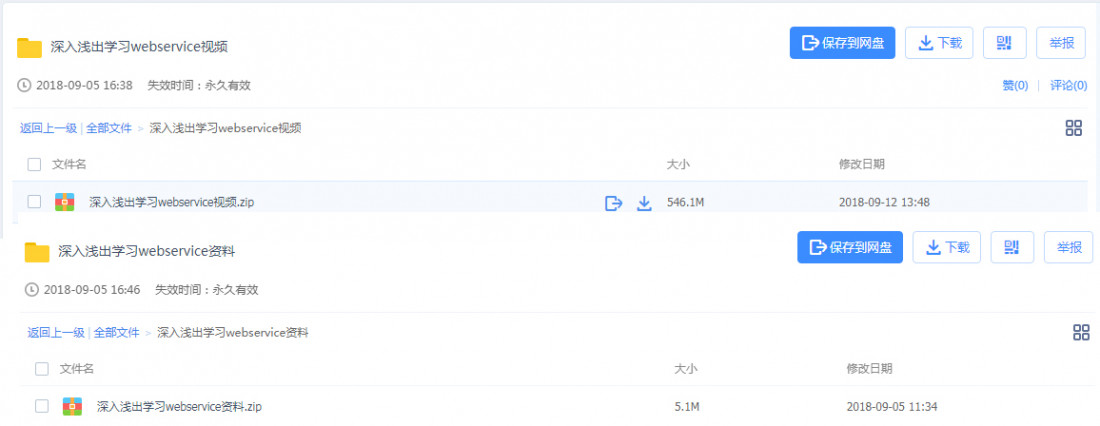Check the 深入浅出学习webservice视频.zip checkbox
Screen dimensions: 1100x426
coord(34,202)
